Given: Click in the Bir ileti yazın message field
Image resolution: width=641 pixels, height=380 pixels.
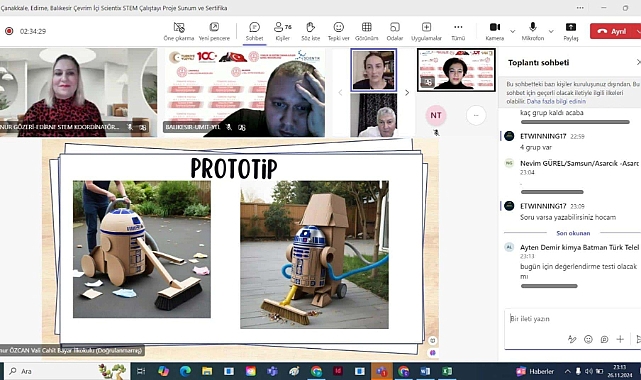Looking at the screenshot, I should click(572, 319).
